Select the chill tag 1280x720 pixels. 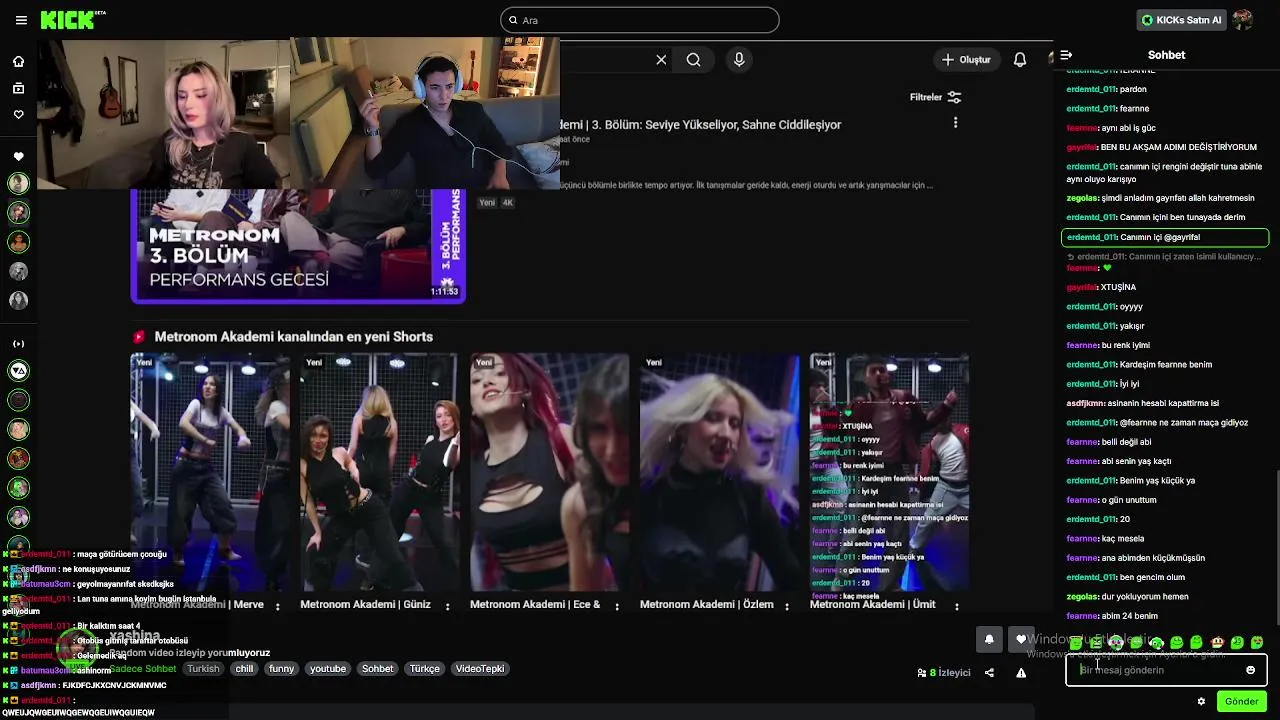point(244,669)
